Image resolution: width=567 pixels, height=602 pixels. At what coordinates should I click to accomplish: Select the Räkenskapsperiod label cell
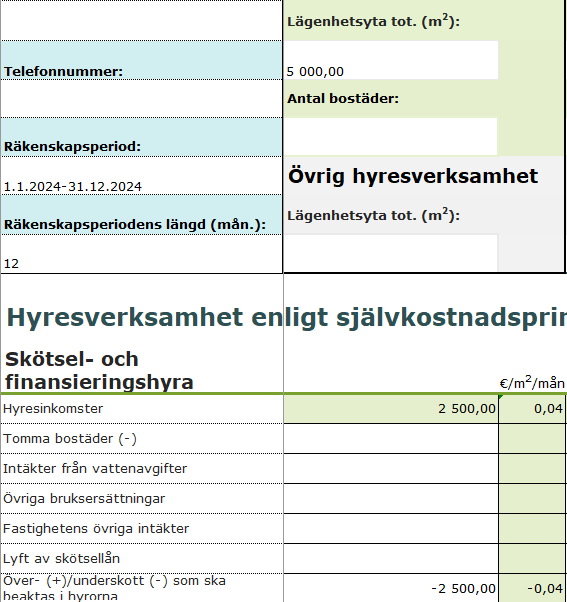pos(141,137)
